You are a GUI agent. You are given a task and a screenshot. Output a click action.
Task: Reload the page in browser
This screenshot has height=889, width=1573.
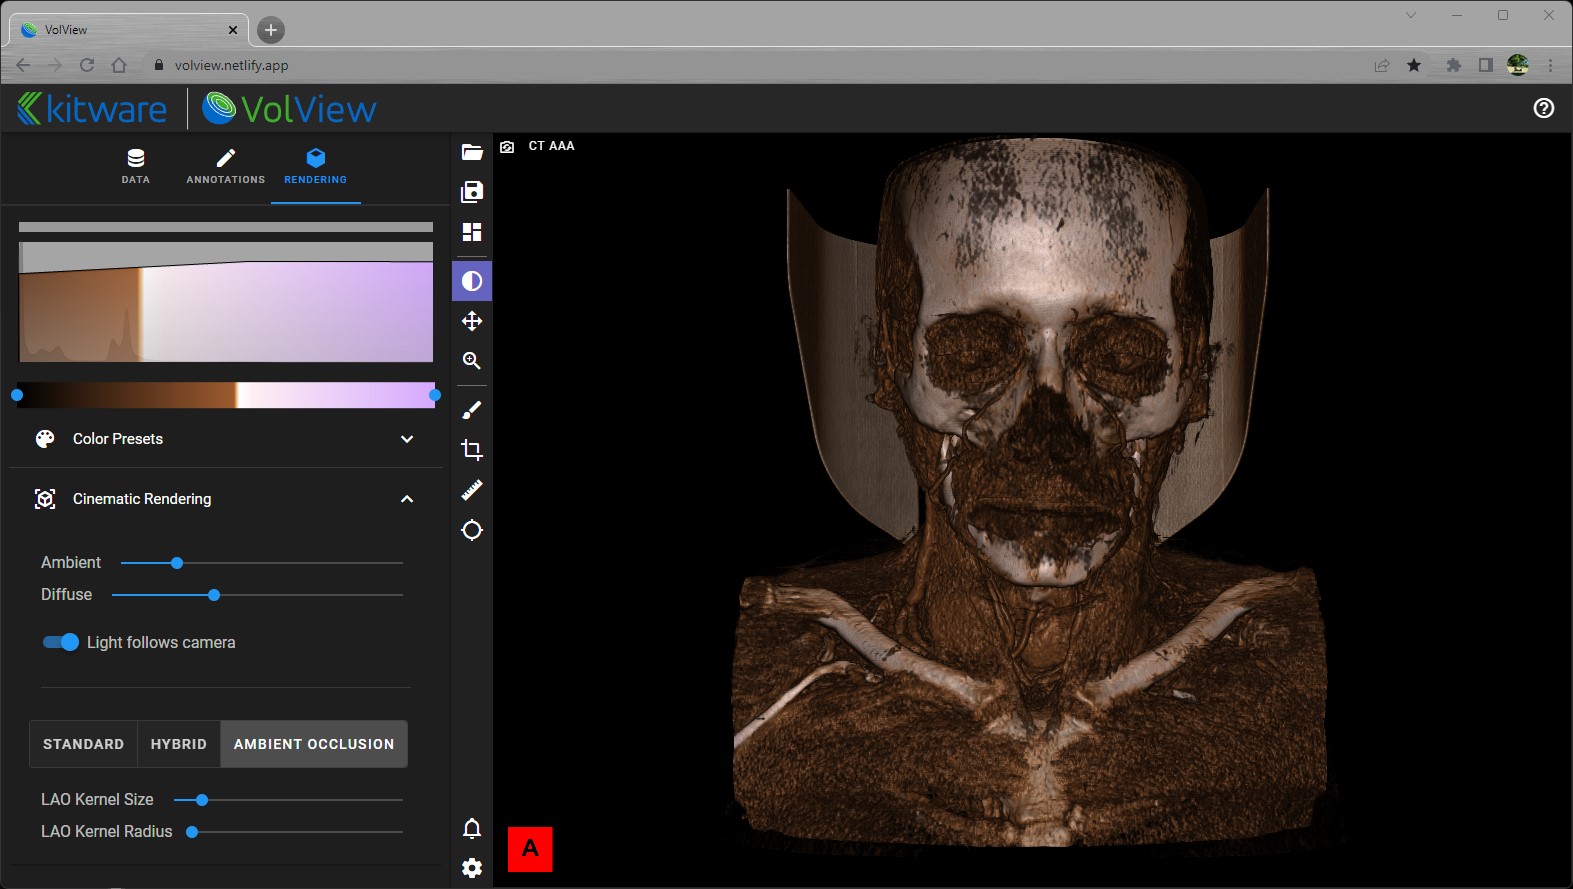click(x=87, y=65)
